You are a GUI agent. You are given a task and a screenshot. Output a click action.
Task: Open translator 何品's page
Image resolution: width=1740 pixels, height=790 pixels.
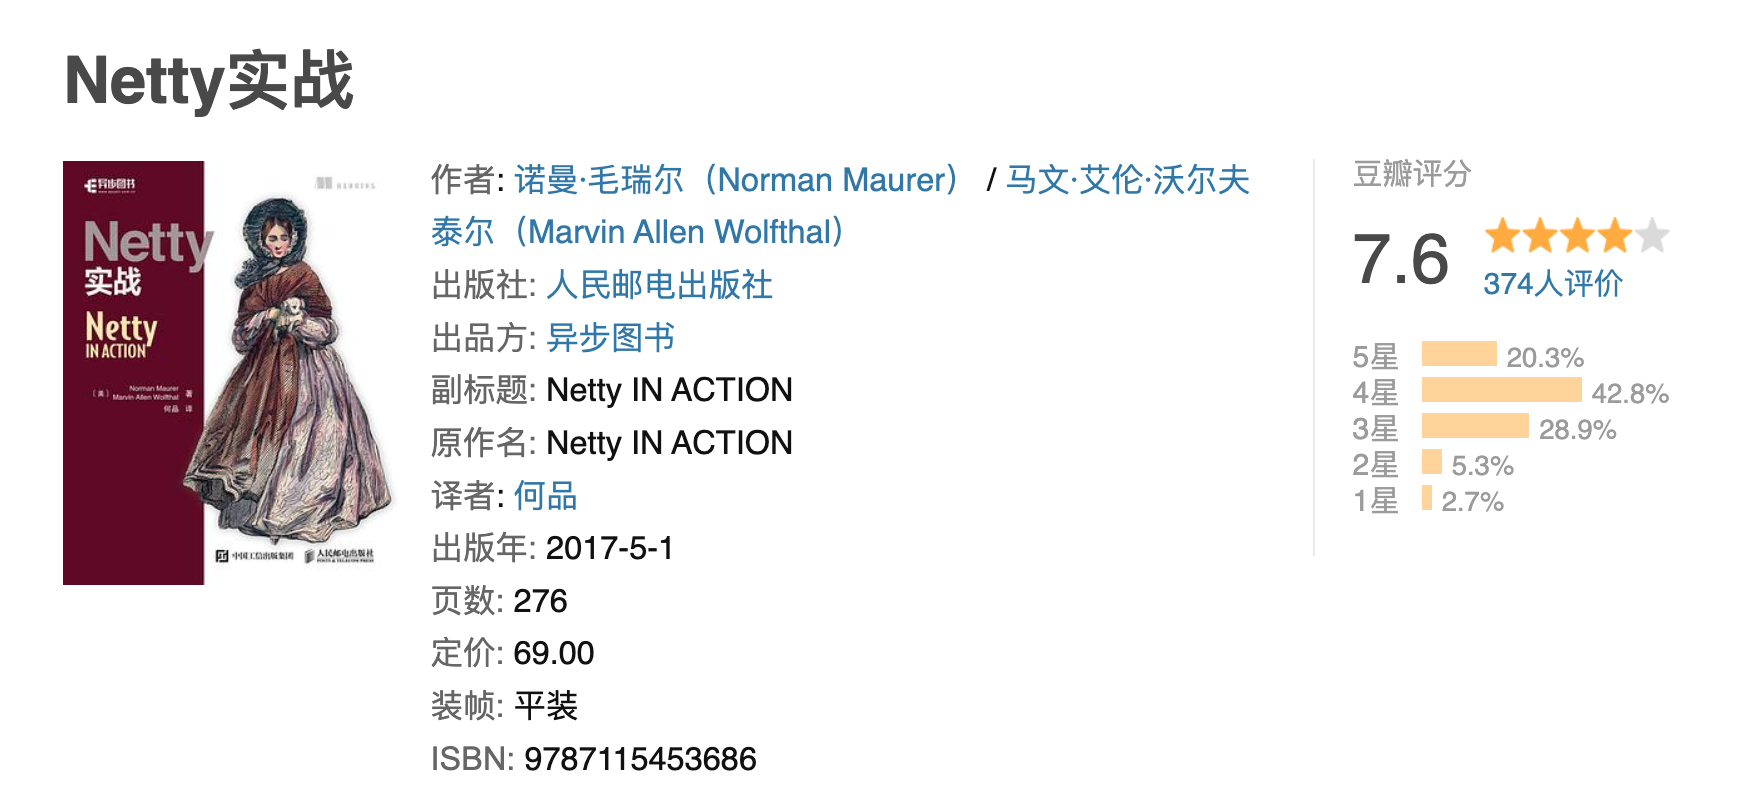point(545,495)
